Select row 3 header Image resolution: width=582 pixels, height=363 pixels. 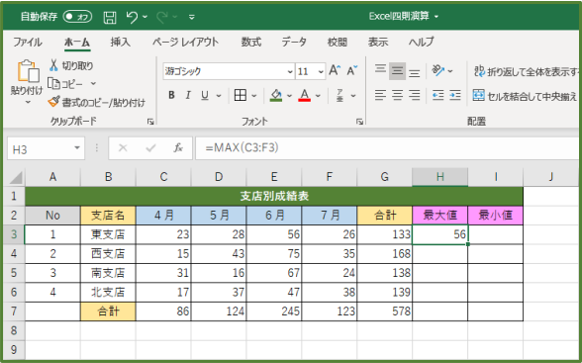tap(14, 234)
